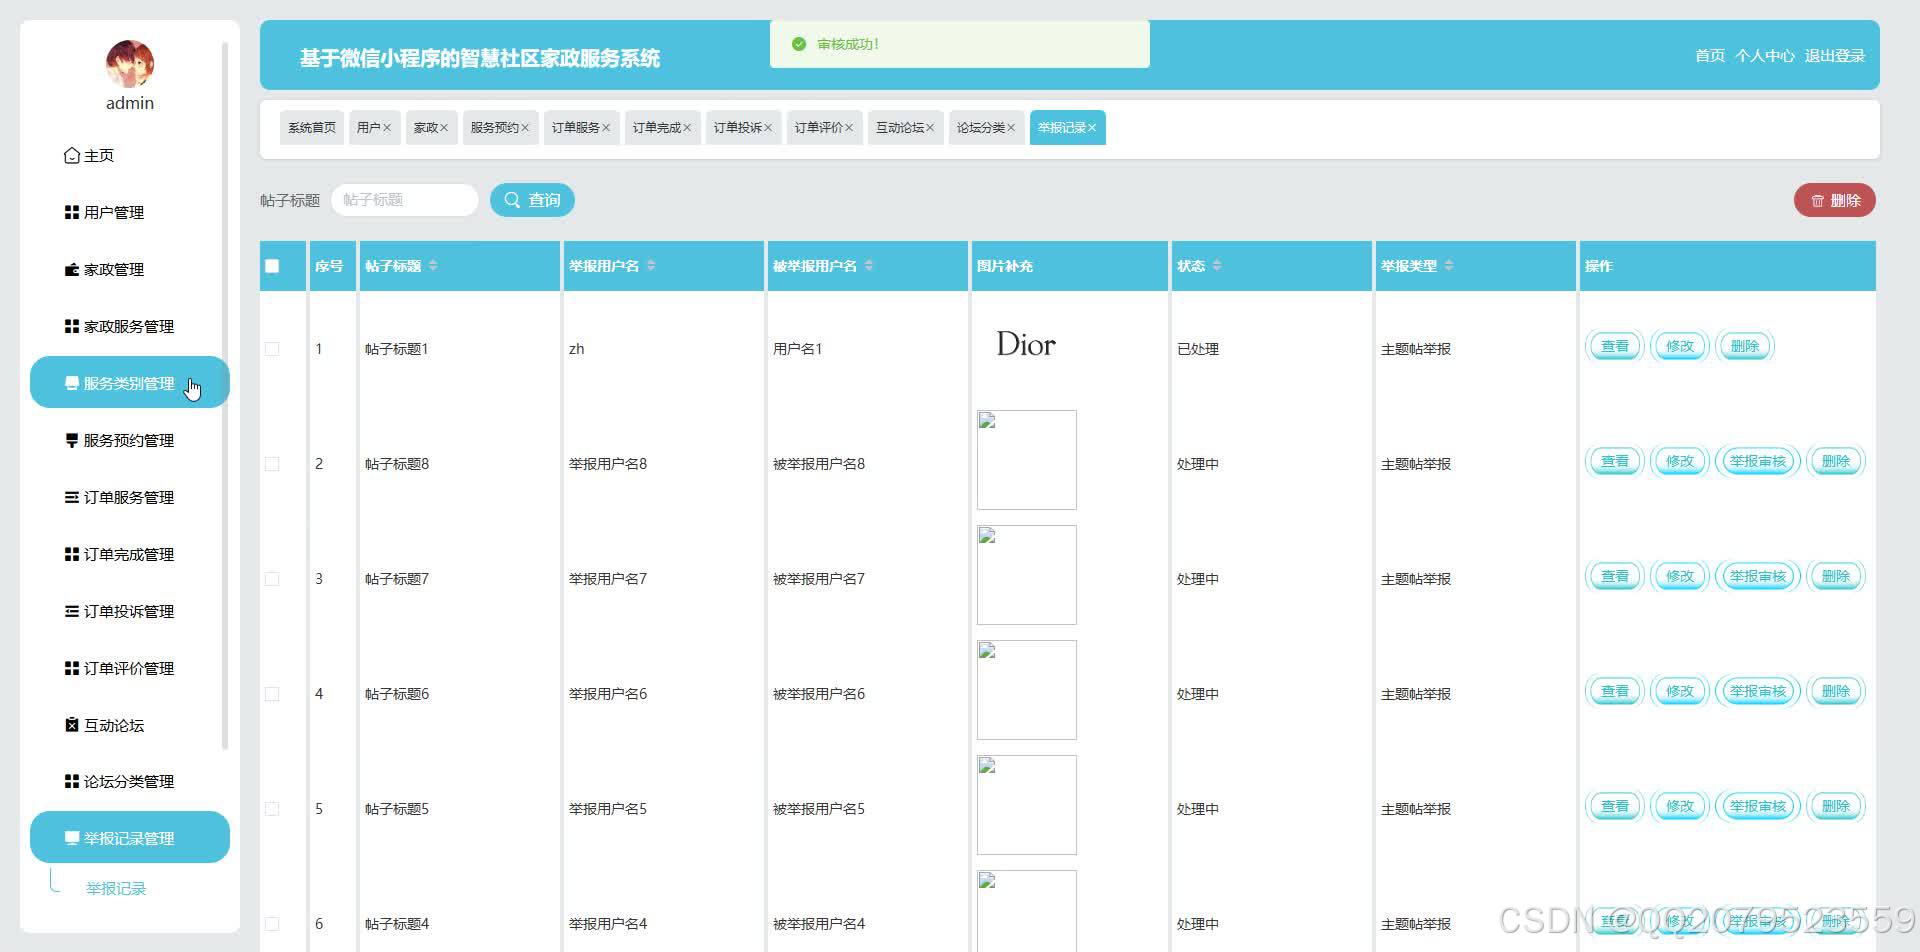
Task: Open the 订单评价 tab
Action: [820, 127]
